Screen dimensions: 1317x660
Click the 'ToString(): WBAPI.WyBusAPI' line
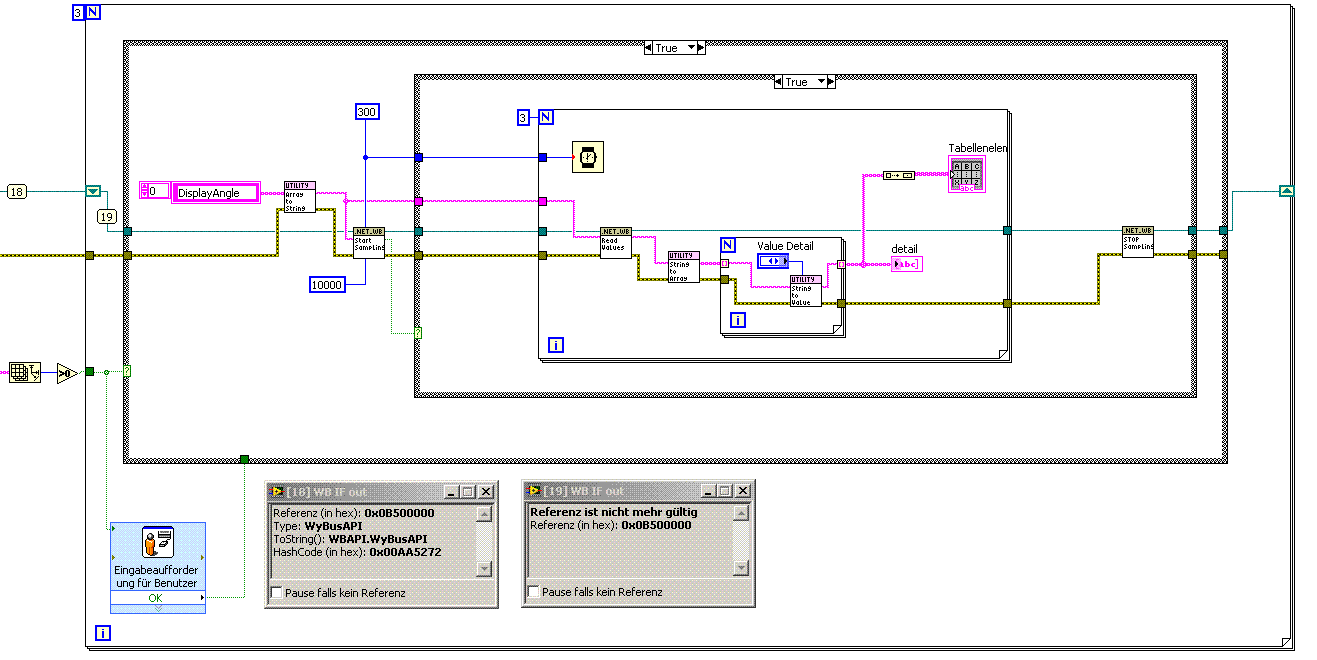(350, 538)
